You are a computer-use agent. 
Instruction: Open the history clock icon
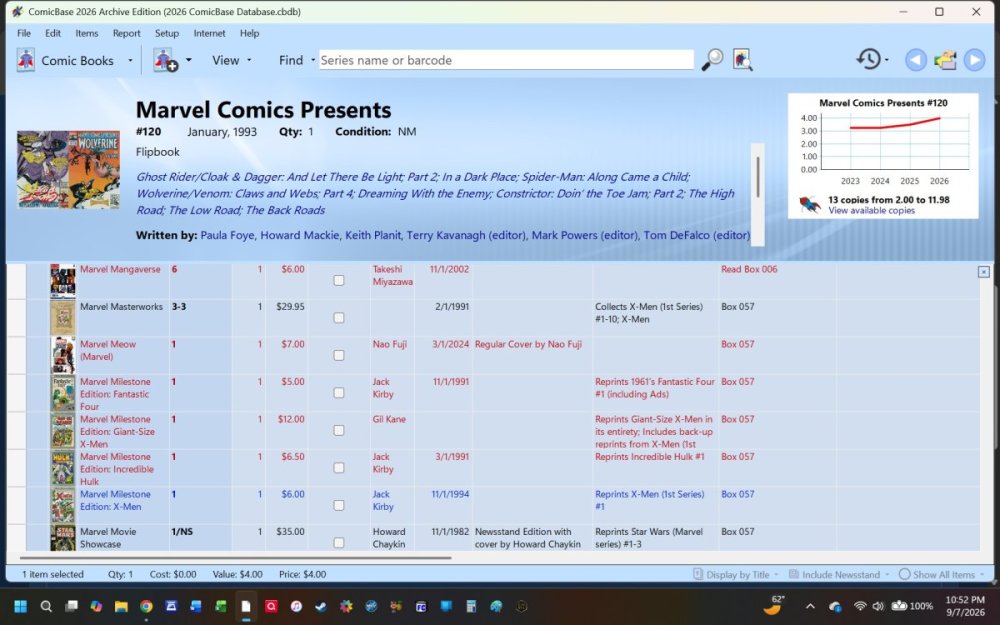(869, 59)
